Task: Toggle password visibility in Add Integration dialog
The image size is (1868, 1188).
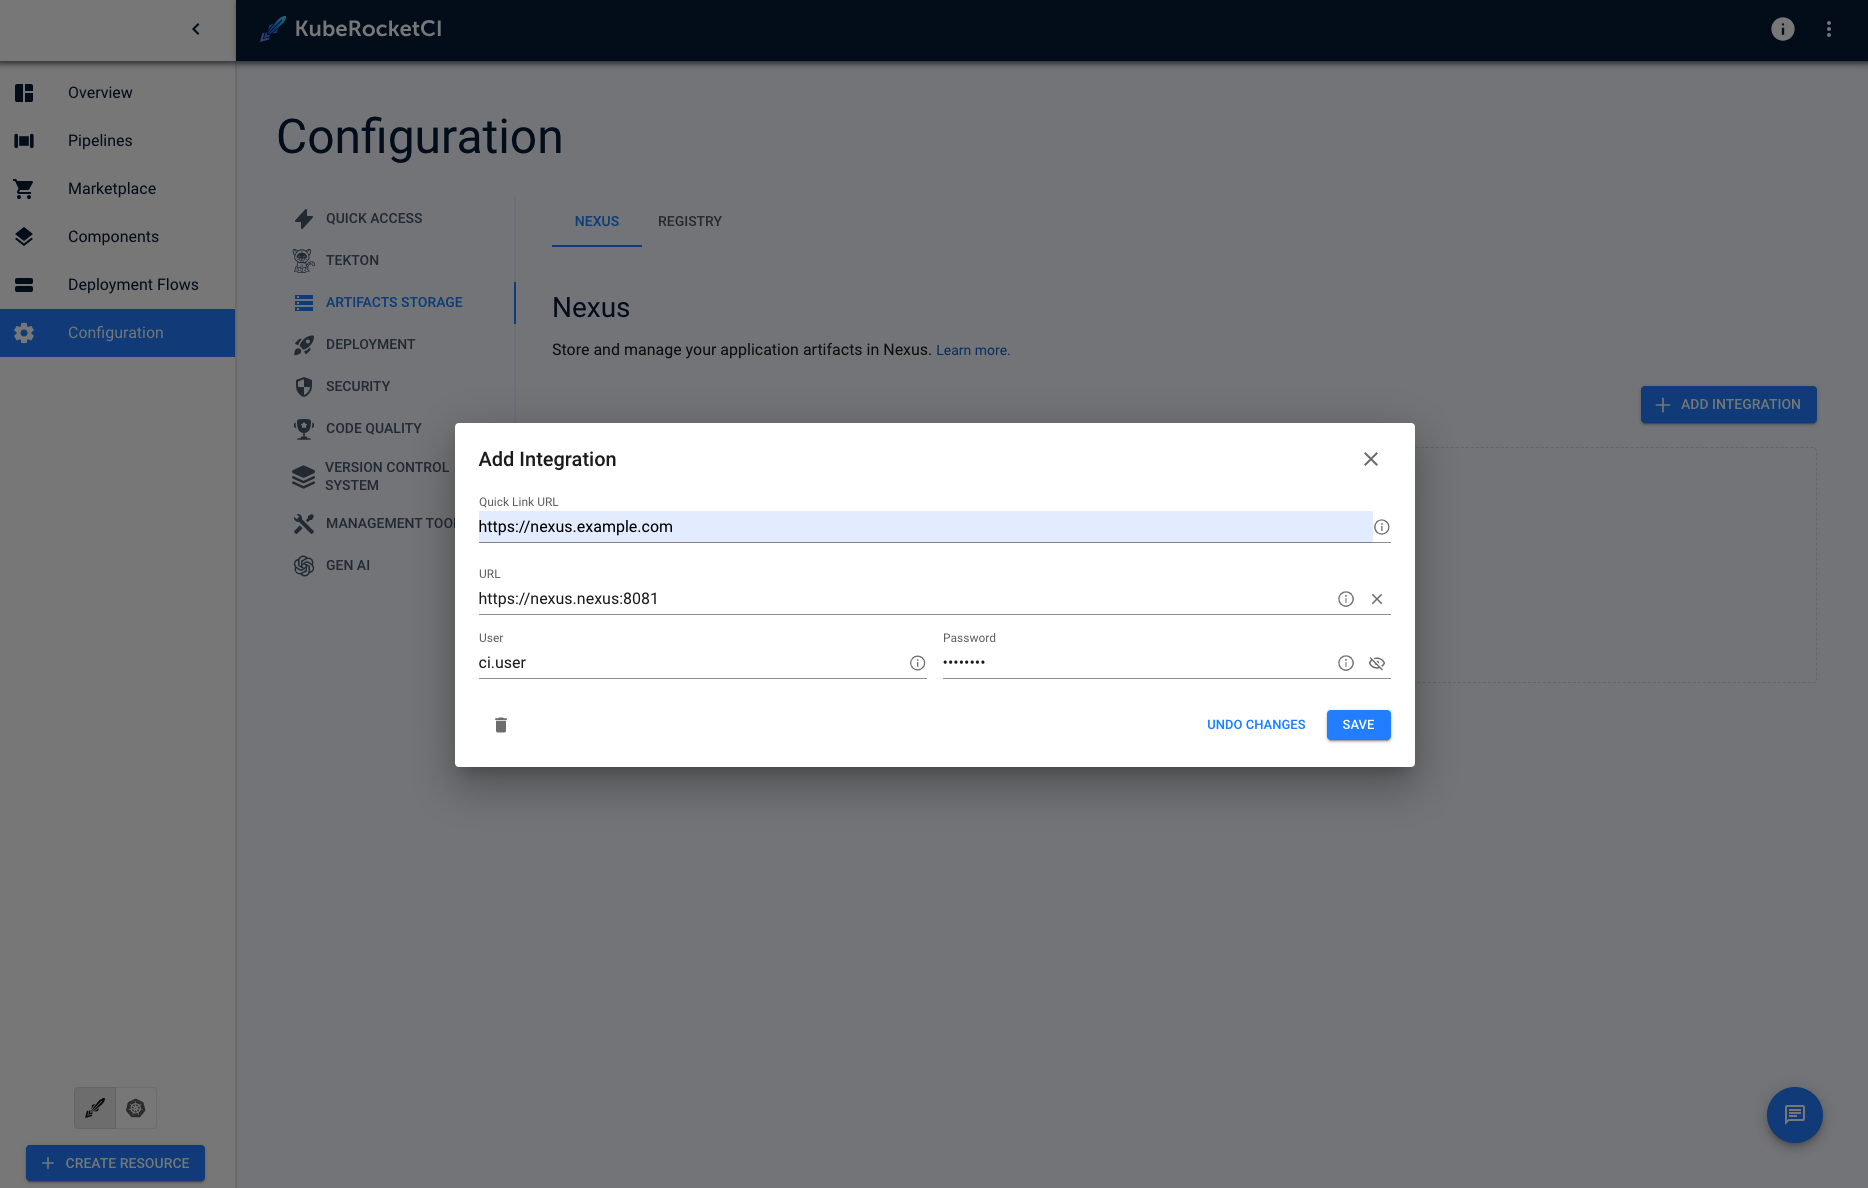Action: click(x=1377, y=663)
